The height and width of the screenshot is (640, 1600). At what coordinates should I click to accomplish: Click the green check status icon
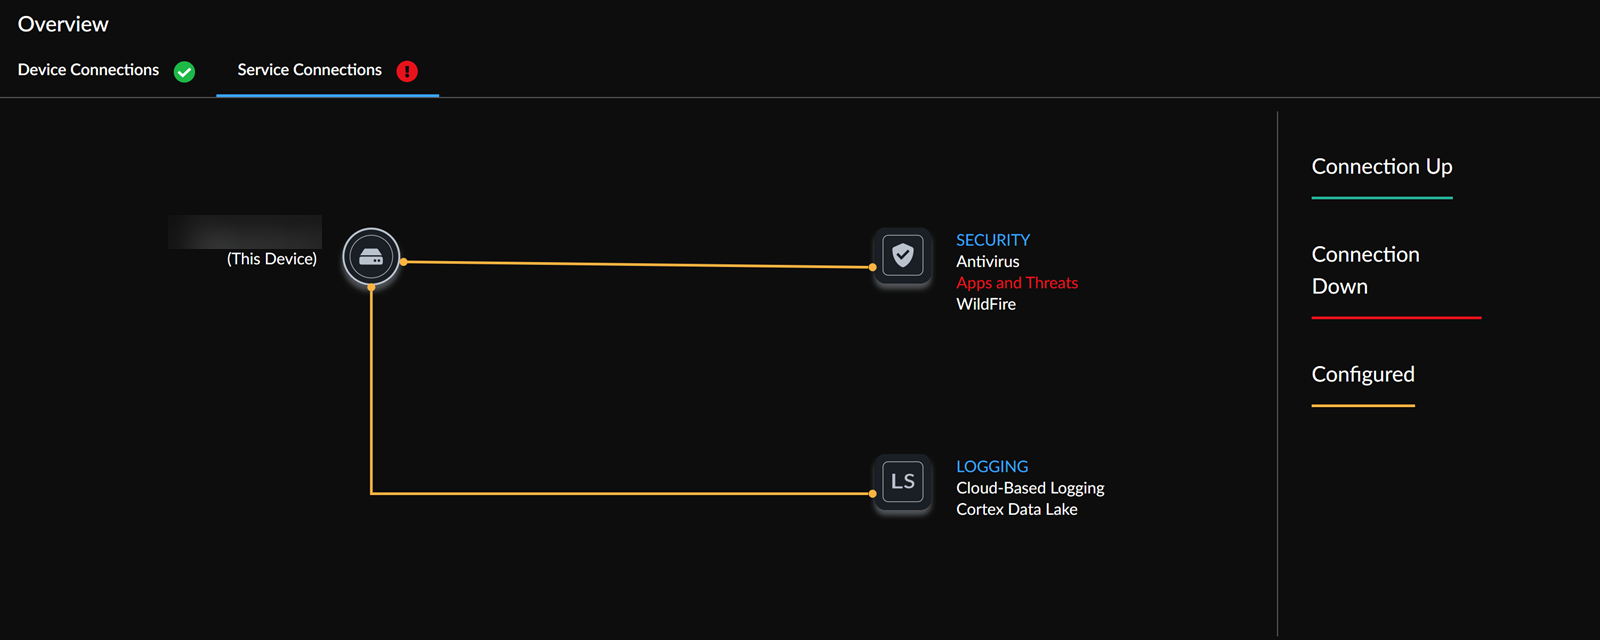(x=184, y=71)
